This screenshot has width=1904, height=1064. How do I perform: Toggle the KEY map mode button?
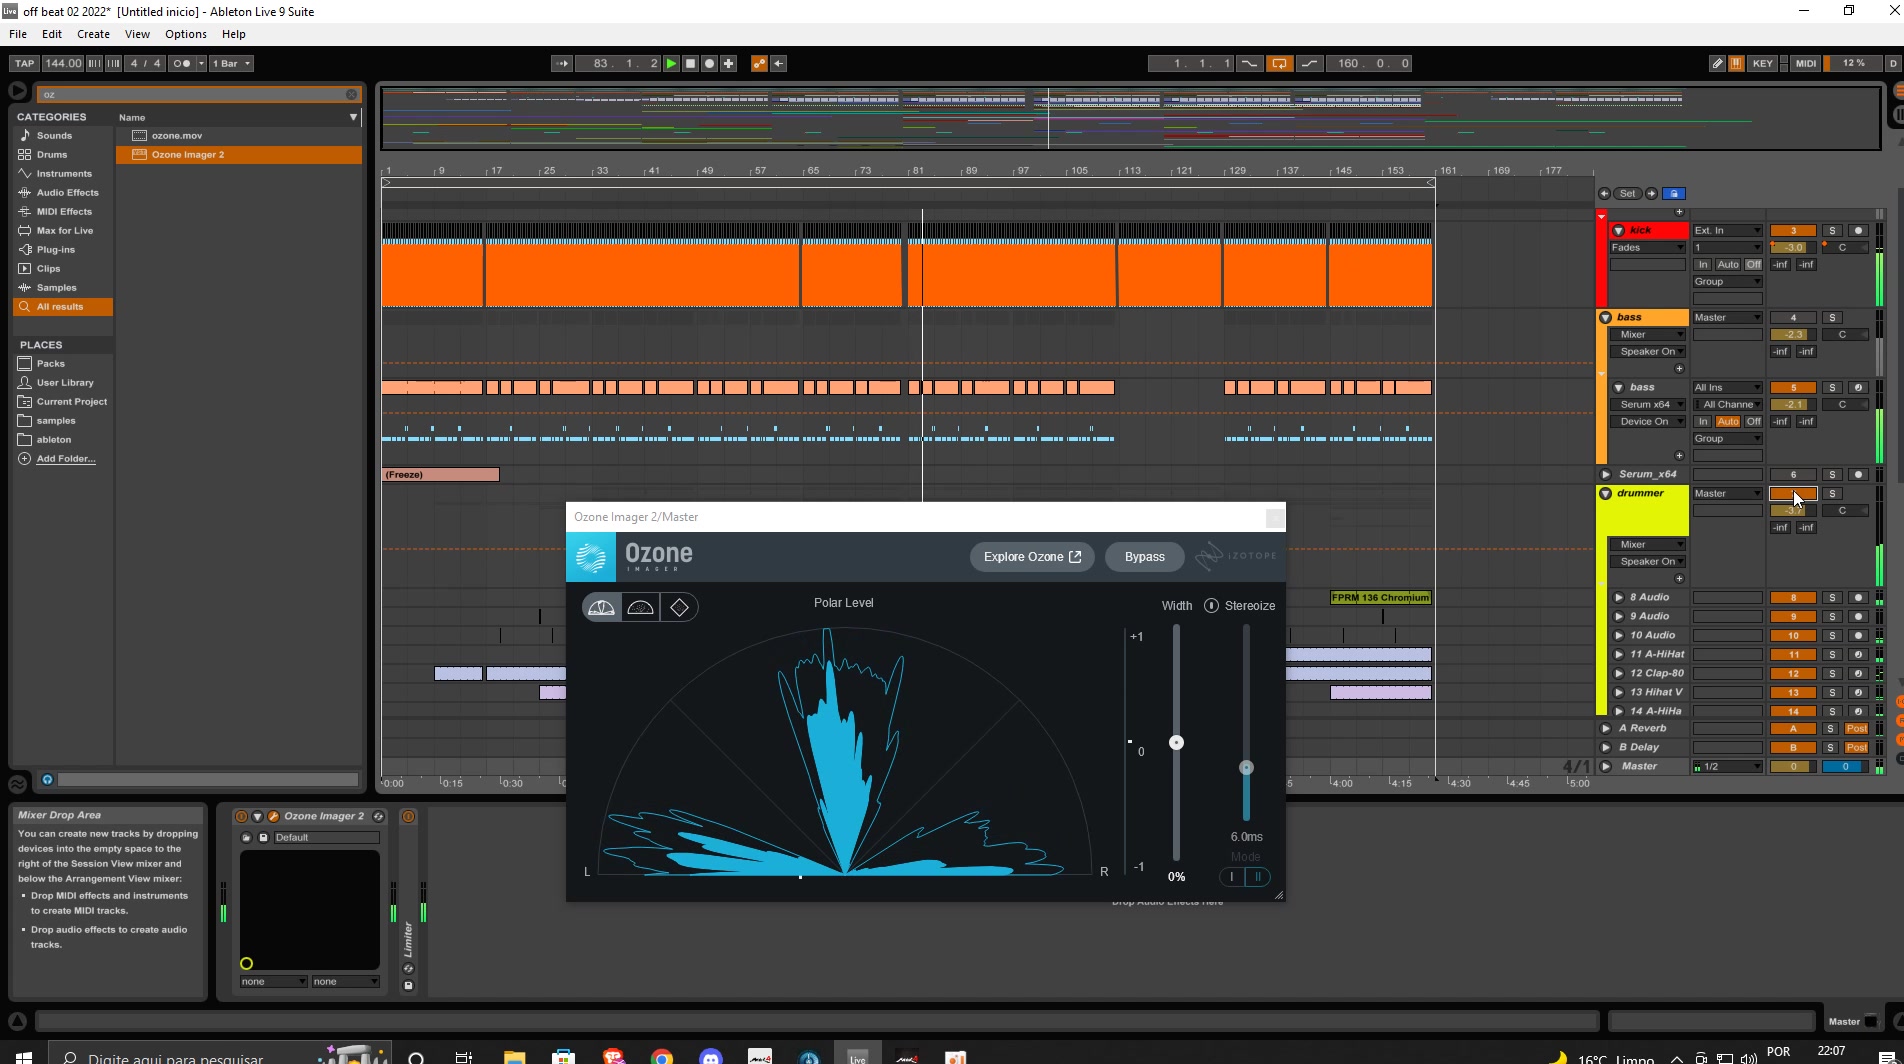(x=1762, y=63)
